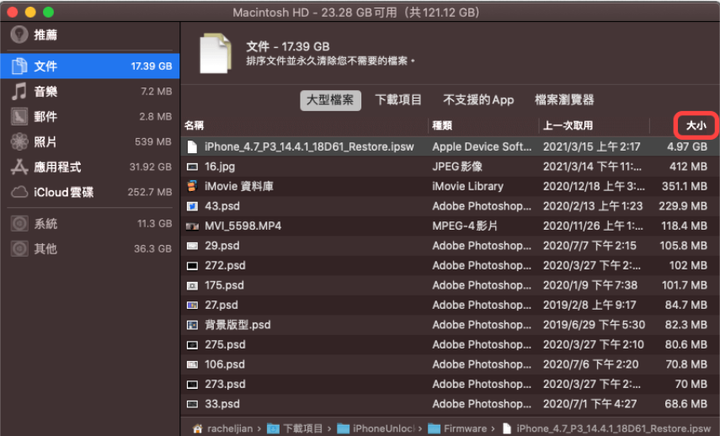
Task: Click the JPEG影像 type cell
Action: (x=457, y=167)
